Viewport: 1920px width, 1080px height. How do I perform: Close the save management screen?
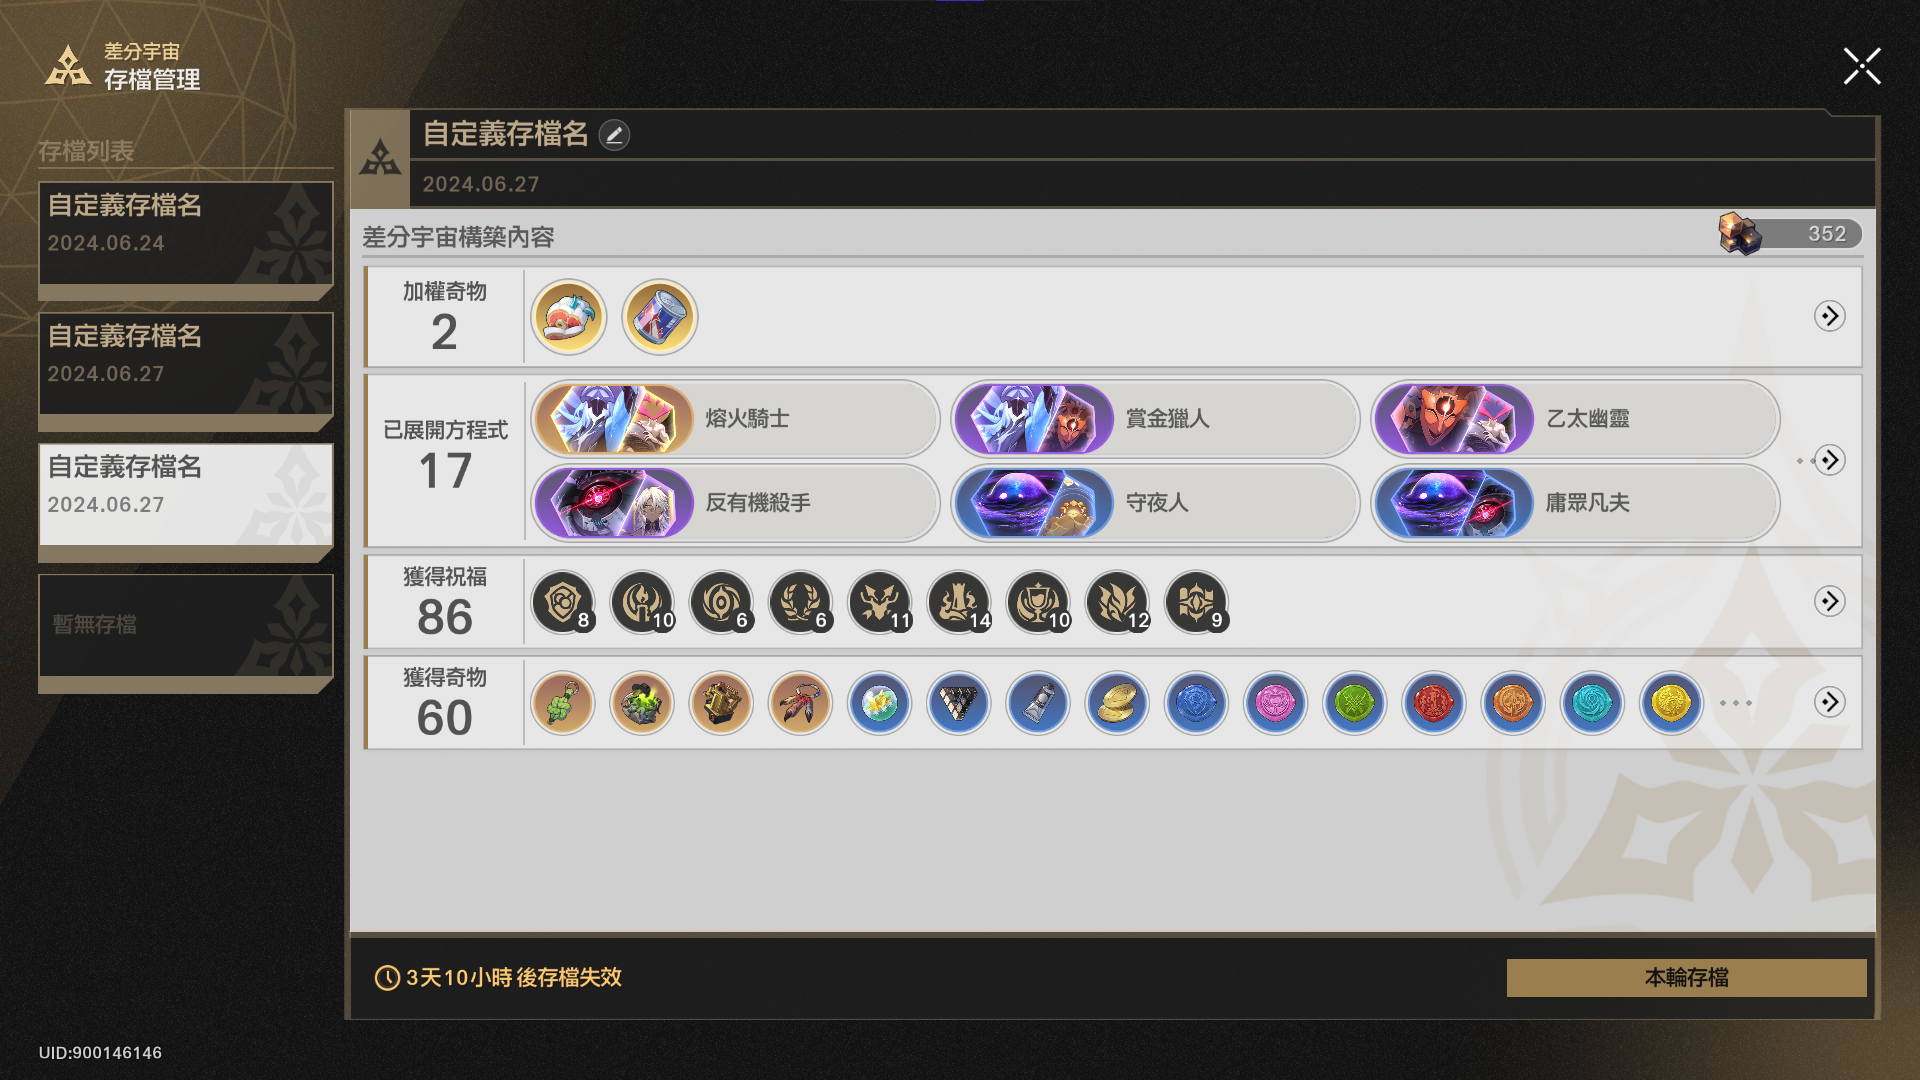point(1862,67)
